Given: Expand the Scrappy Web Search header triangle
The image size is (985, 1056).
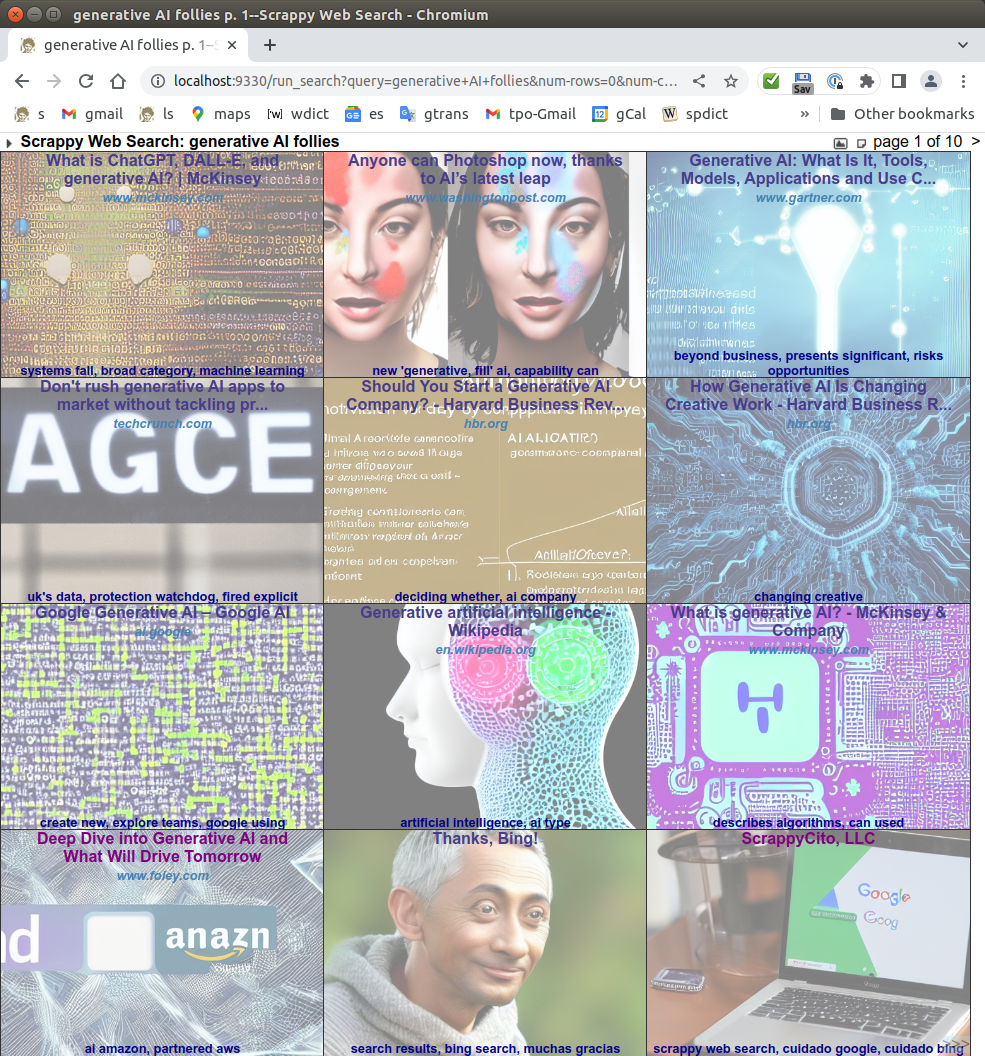Looking at the screenshot, I should point(9,143).
